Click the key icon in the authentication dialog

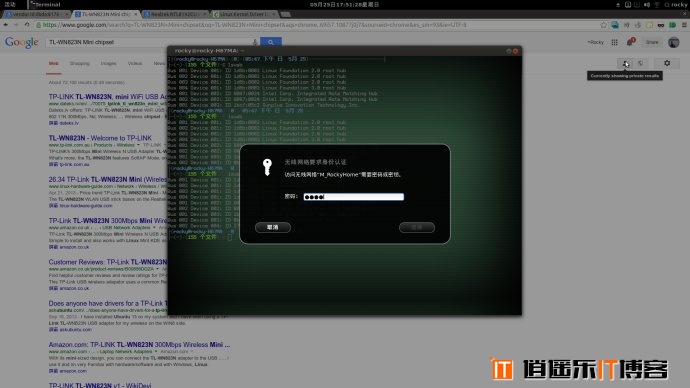(x=267, y=168)
